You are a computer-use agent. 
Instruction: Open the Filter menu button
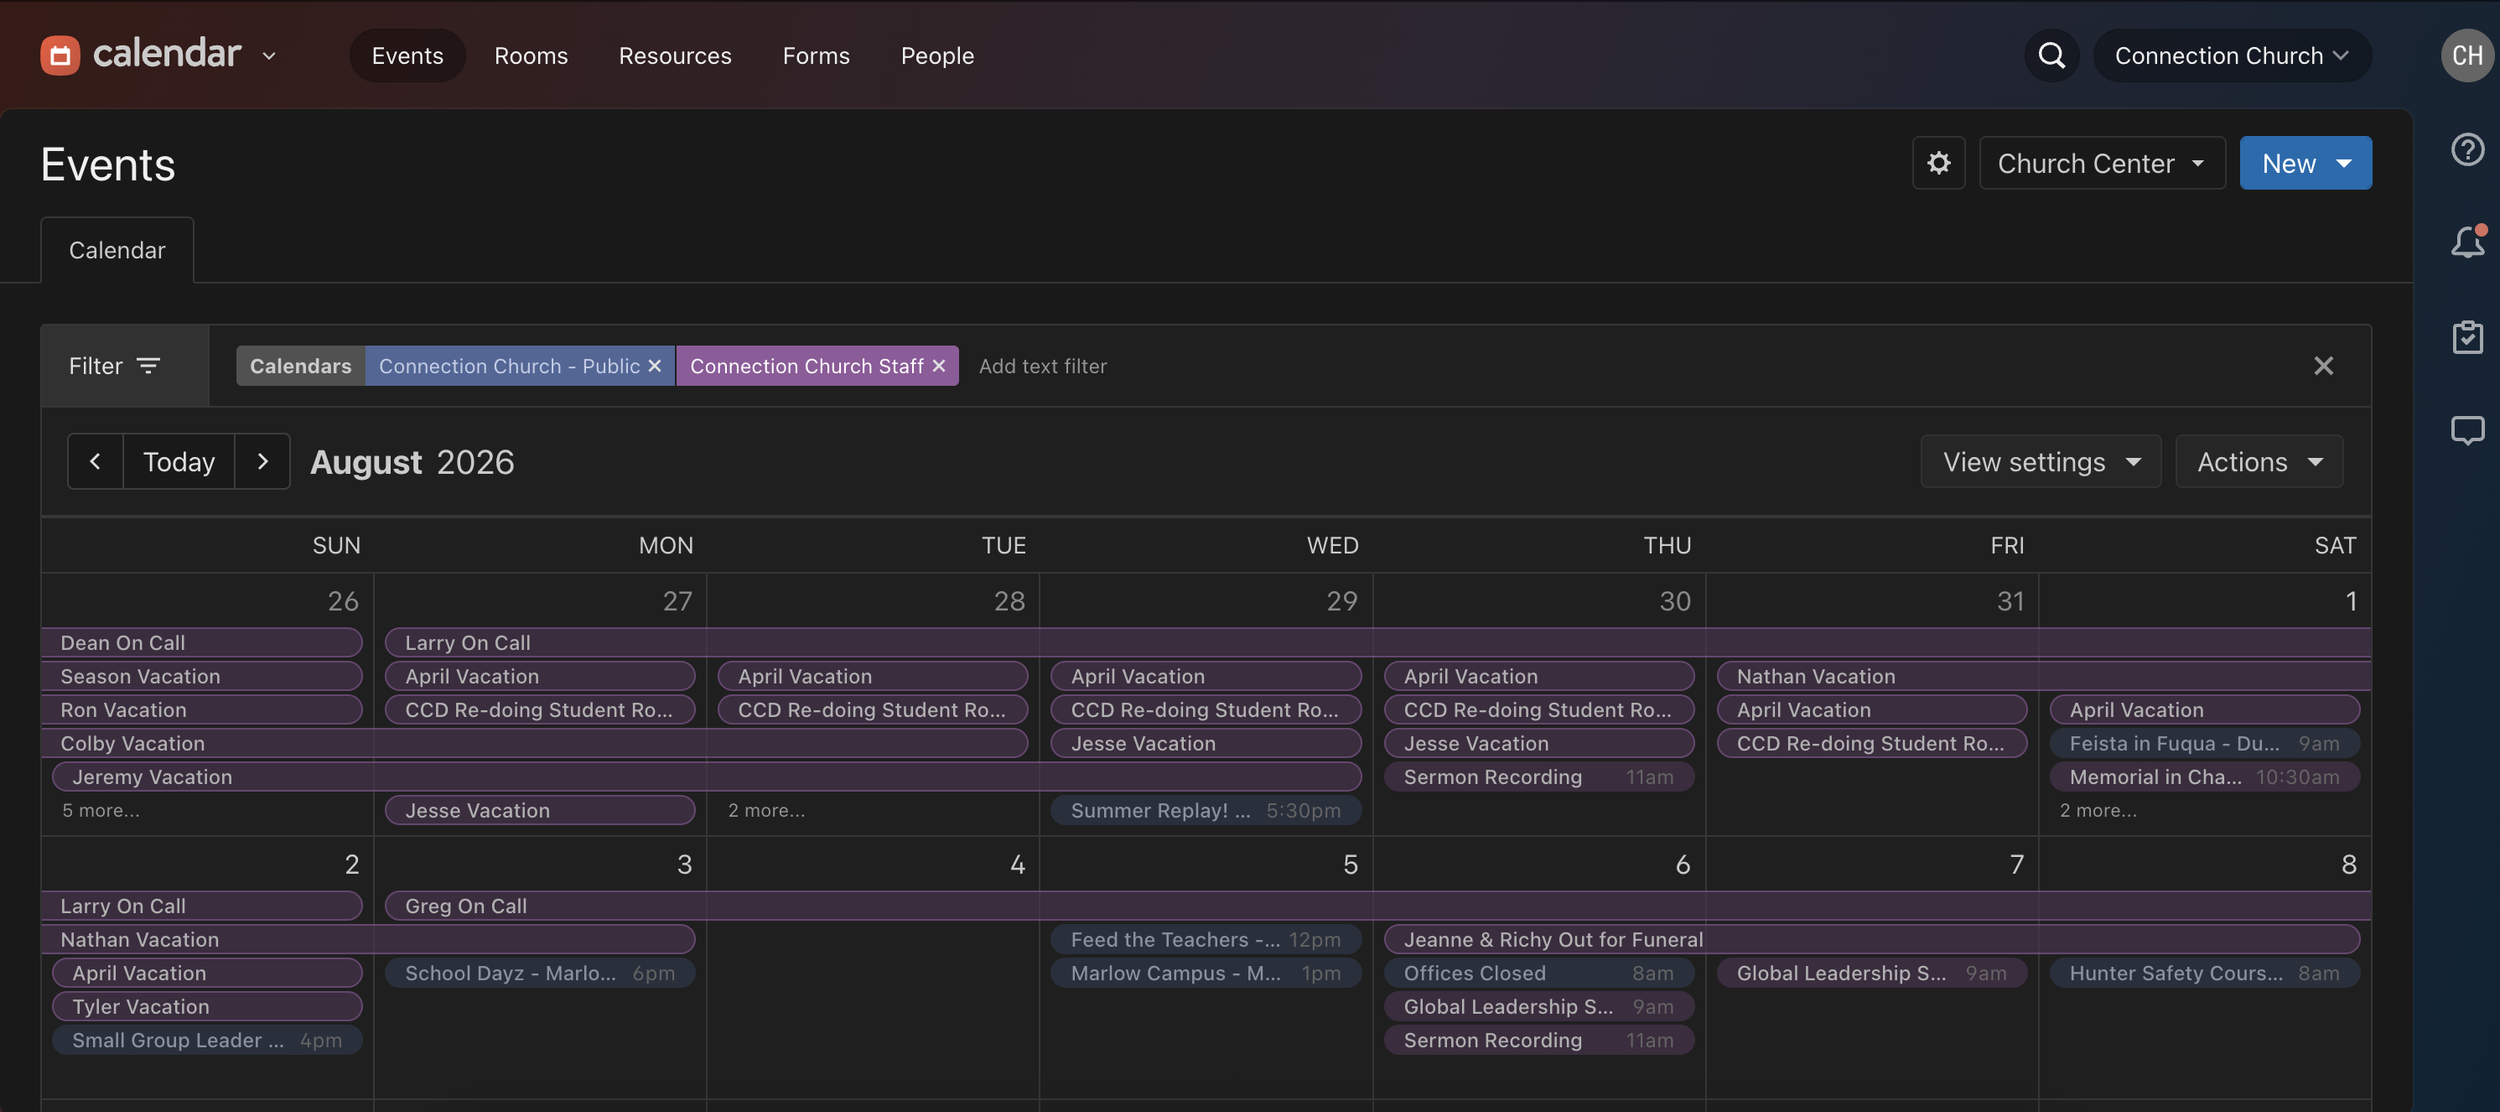coord(125,366)
